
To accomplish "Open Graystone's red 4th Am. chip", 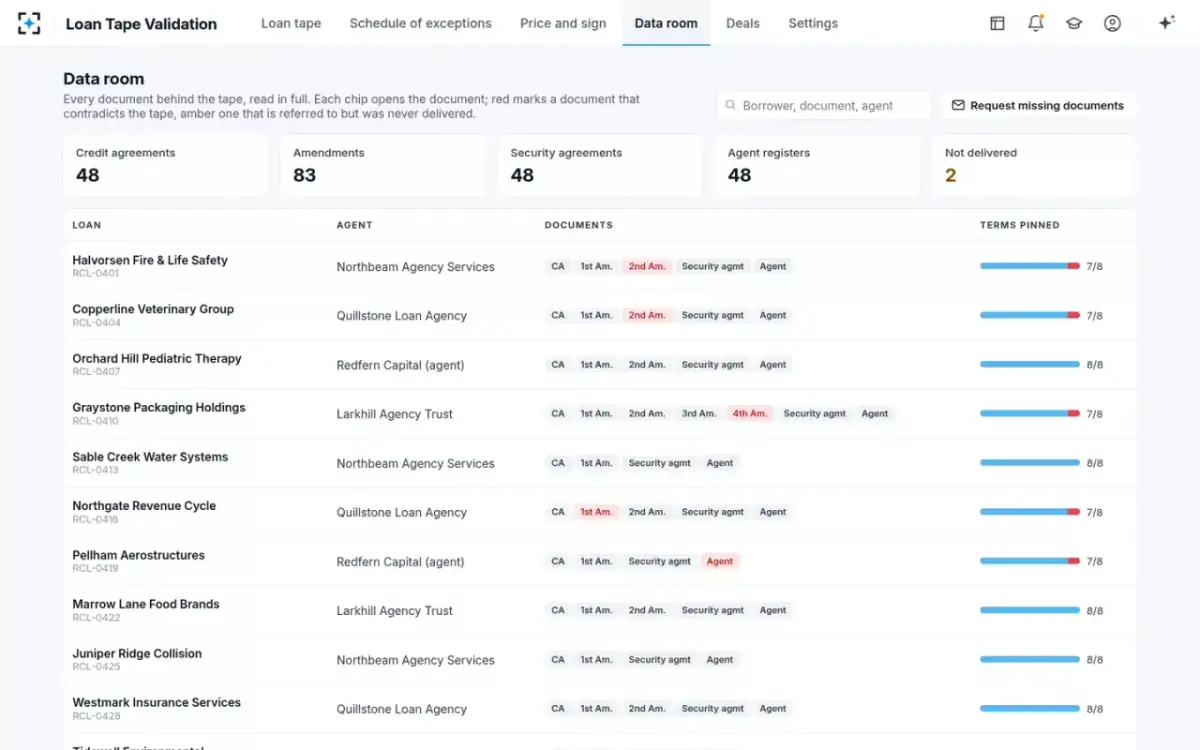I will coord(750,414).
